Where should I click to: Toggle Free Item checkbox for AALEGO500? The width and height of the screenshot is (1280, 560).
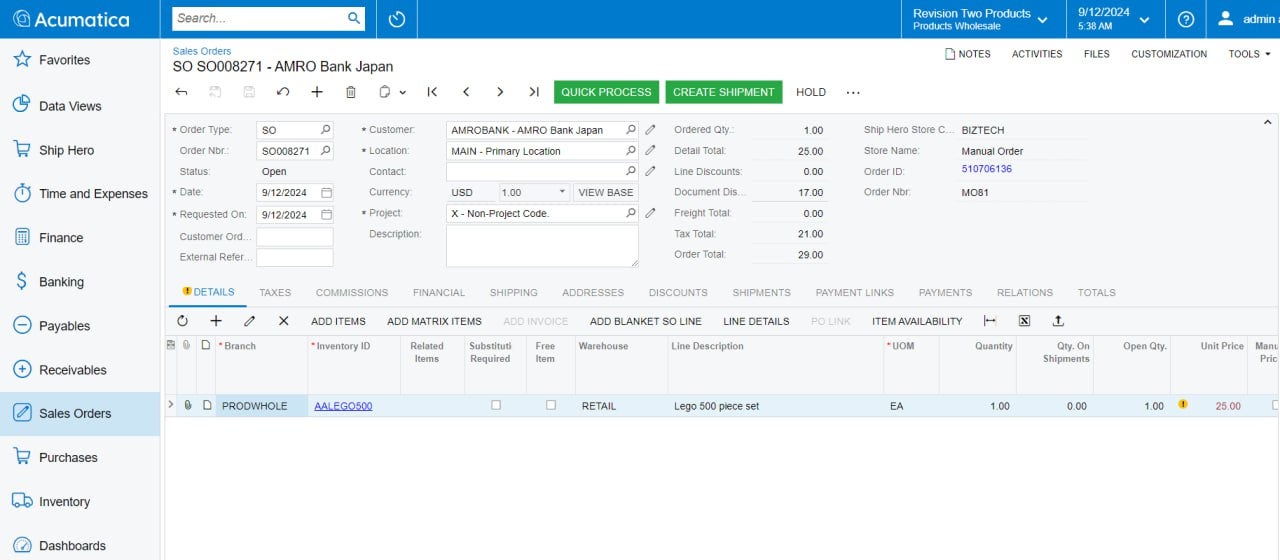click(551, 405)
